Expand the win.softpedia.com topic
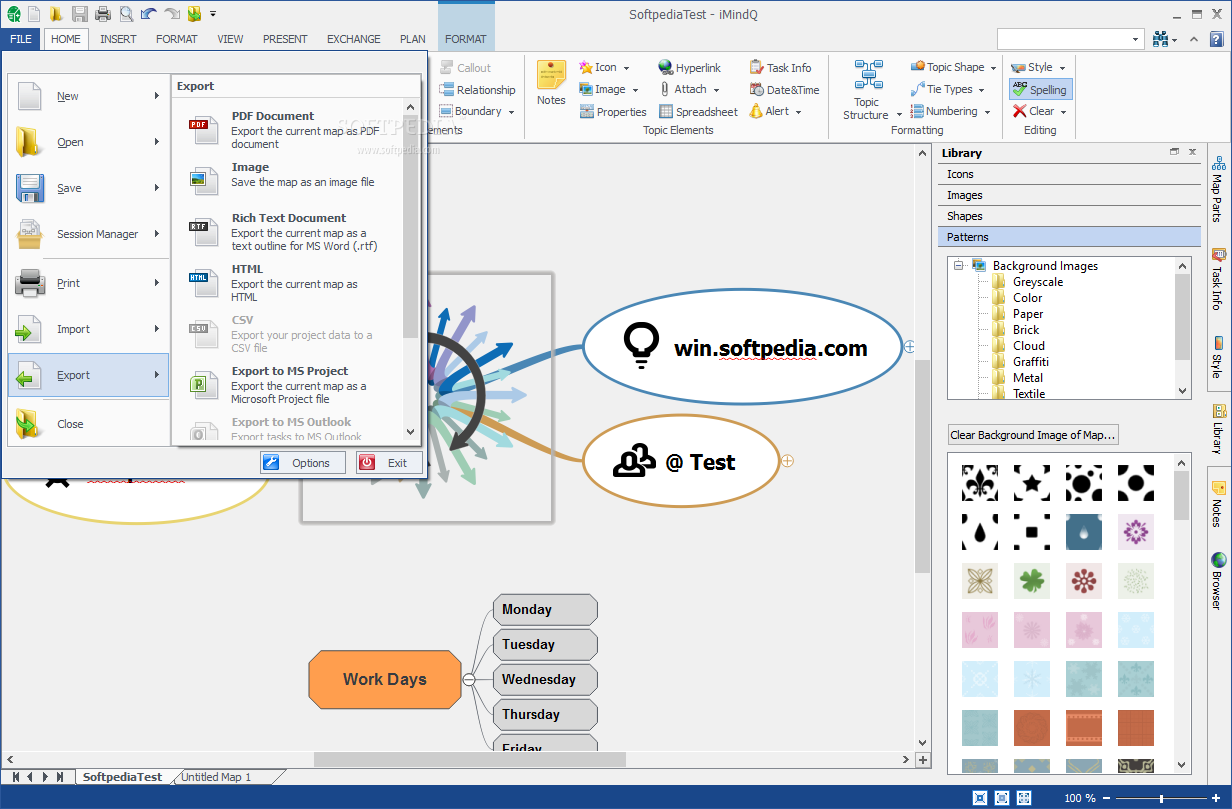Image resolution: width=1232 pixels, height=809 pixels. (x=909, y=346)
